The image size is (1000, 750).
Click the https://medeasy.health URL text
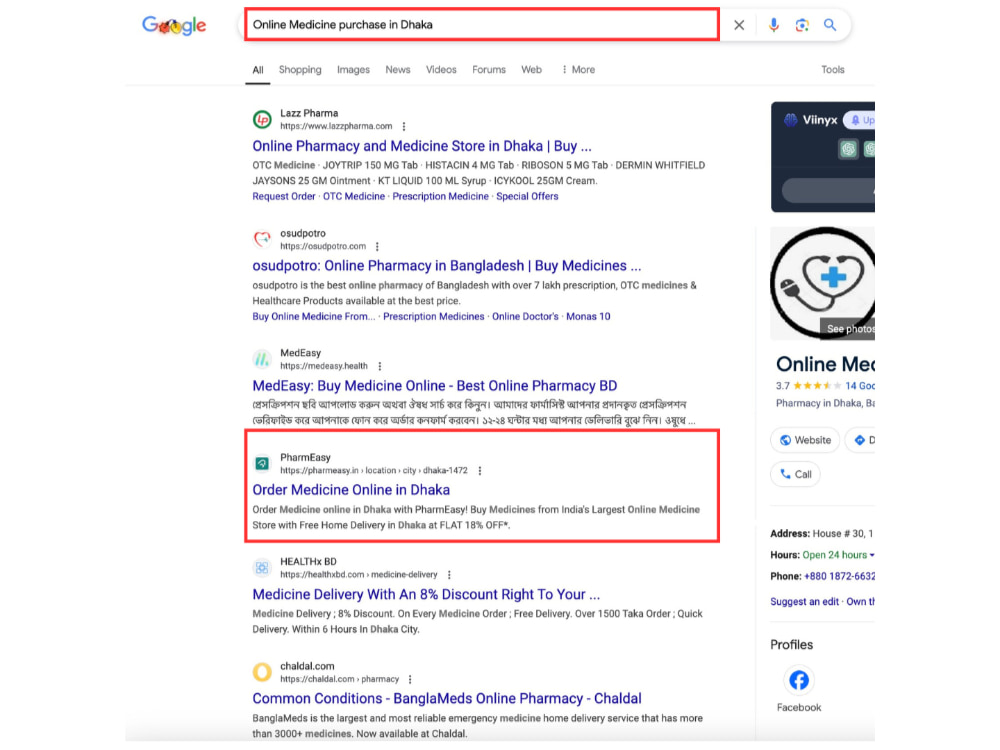(x=324, y=366)
